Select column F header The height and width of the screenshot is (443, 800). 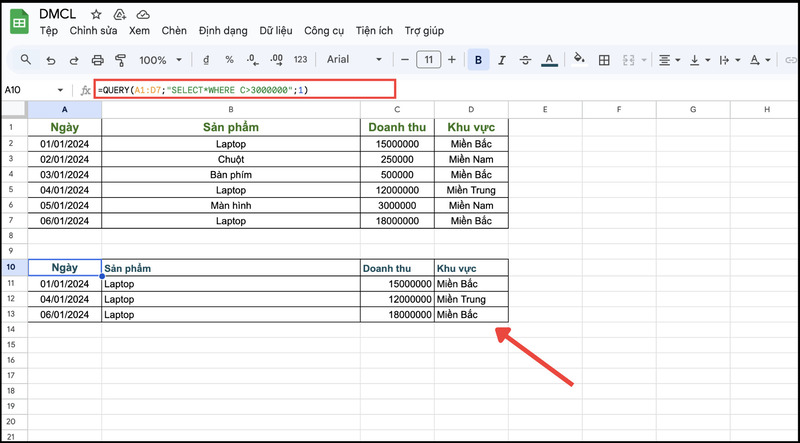(619, 109)
